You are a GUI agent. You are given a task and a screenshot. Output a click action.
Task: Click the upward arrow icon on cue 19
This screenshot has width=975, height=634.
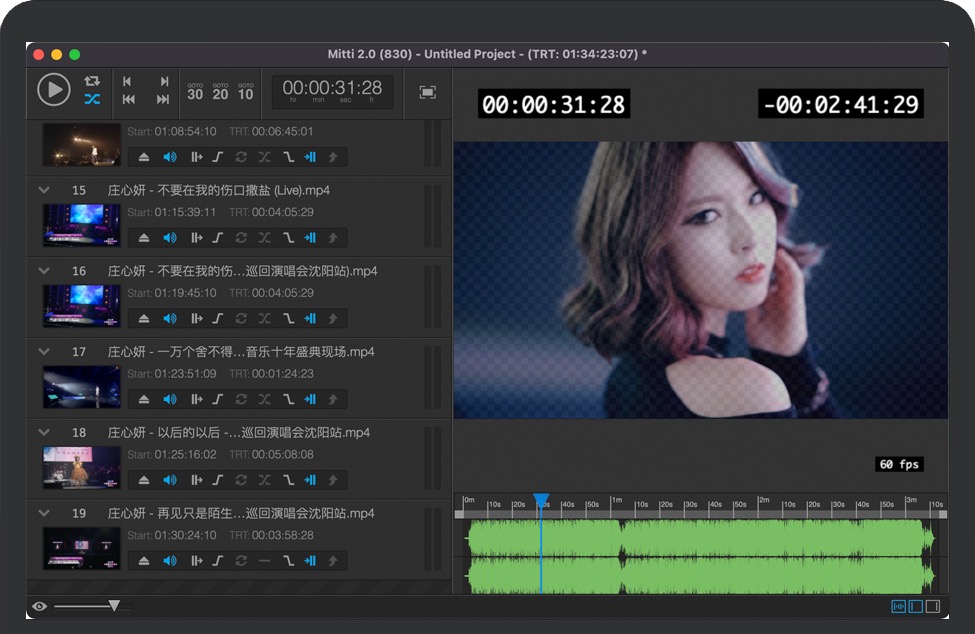click(333, 561)
